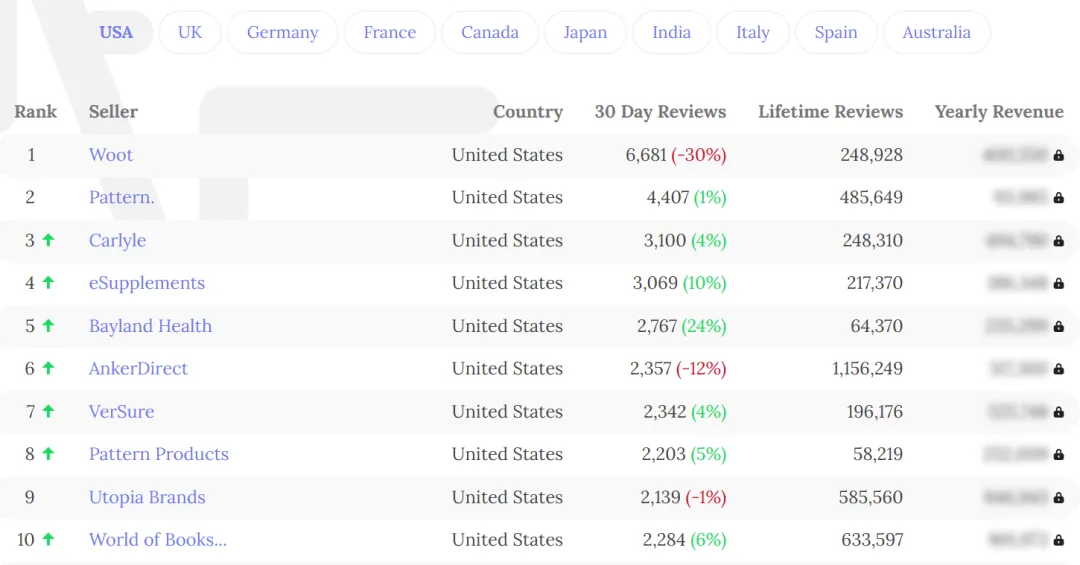This screenshot has height=565, width=1080.
Task: Click the green up arrow for rank 10
Action: (48, 539)
